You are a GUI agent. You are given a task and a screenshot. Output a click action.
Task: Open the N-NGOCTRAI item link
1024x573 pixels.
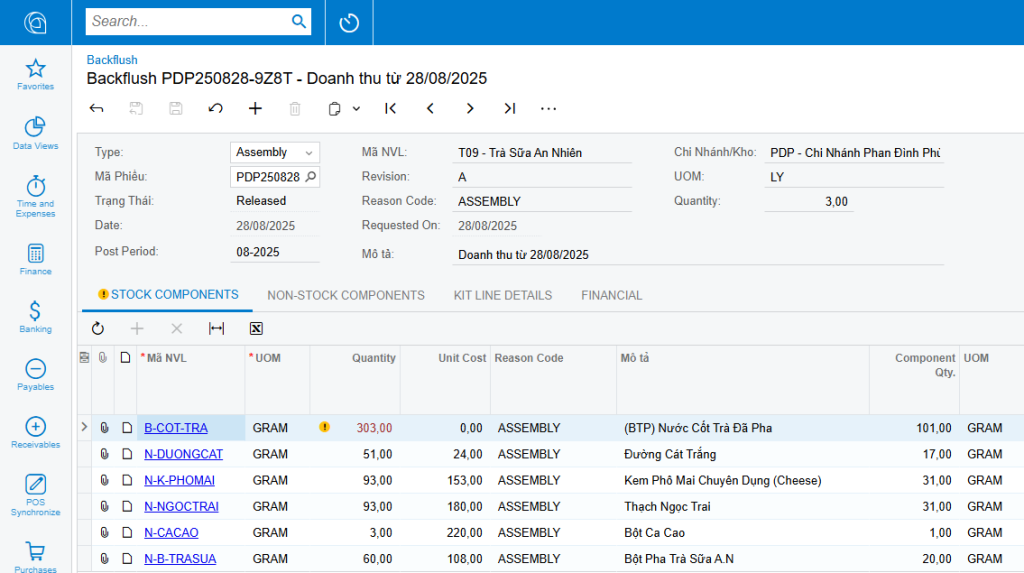(182, 506)
